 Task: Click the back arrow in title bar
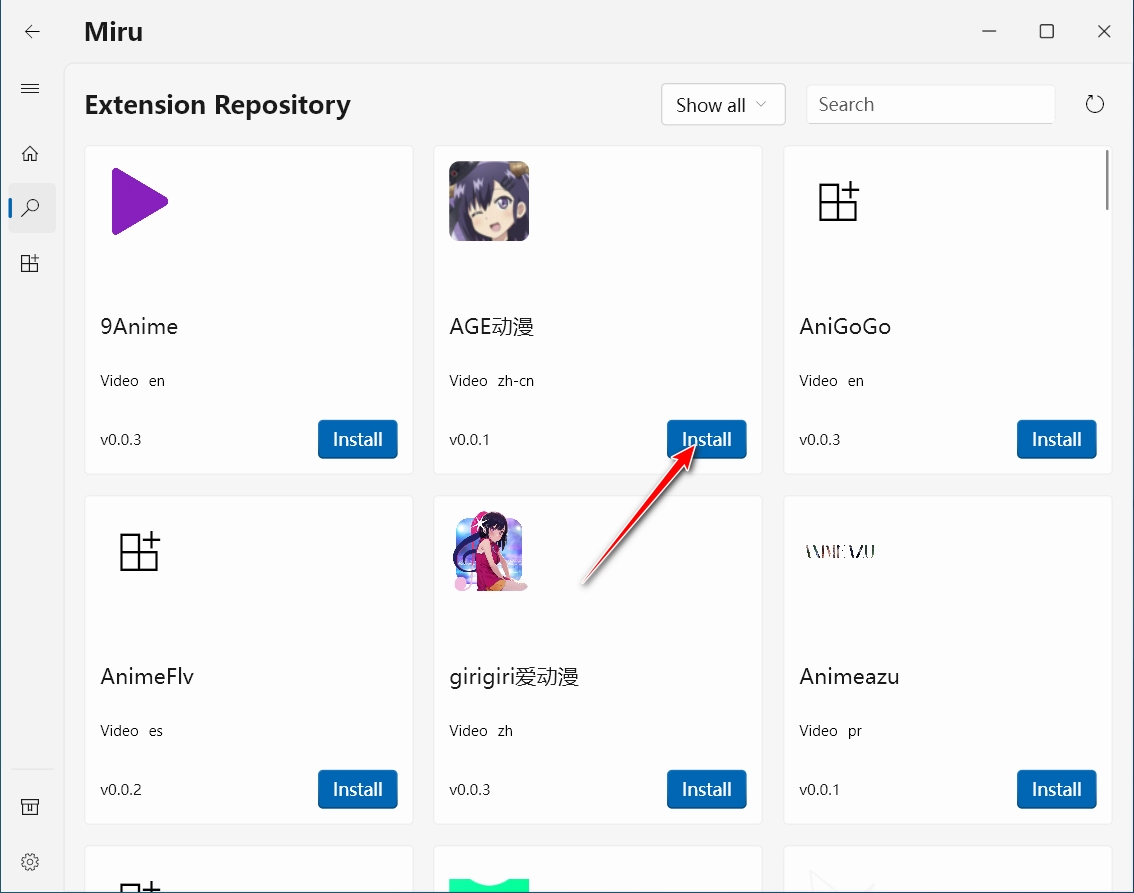[32, 31]
